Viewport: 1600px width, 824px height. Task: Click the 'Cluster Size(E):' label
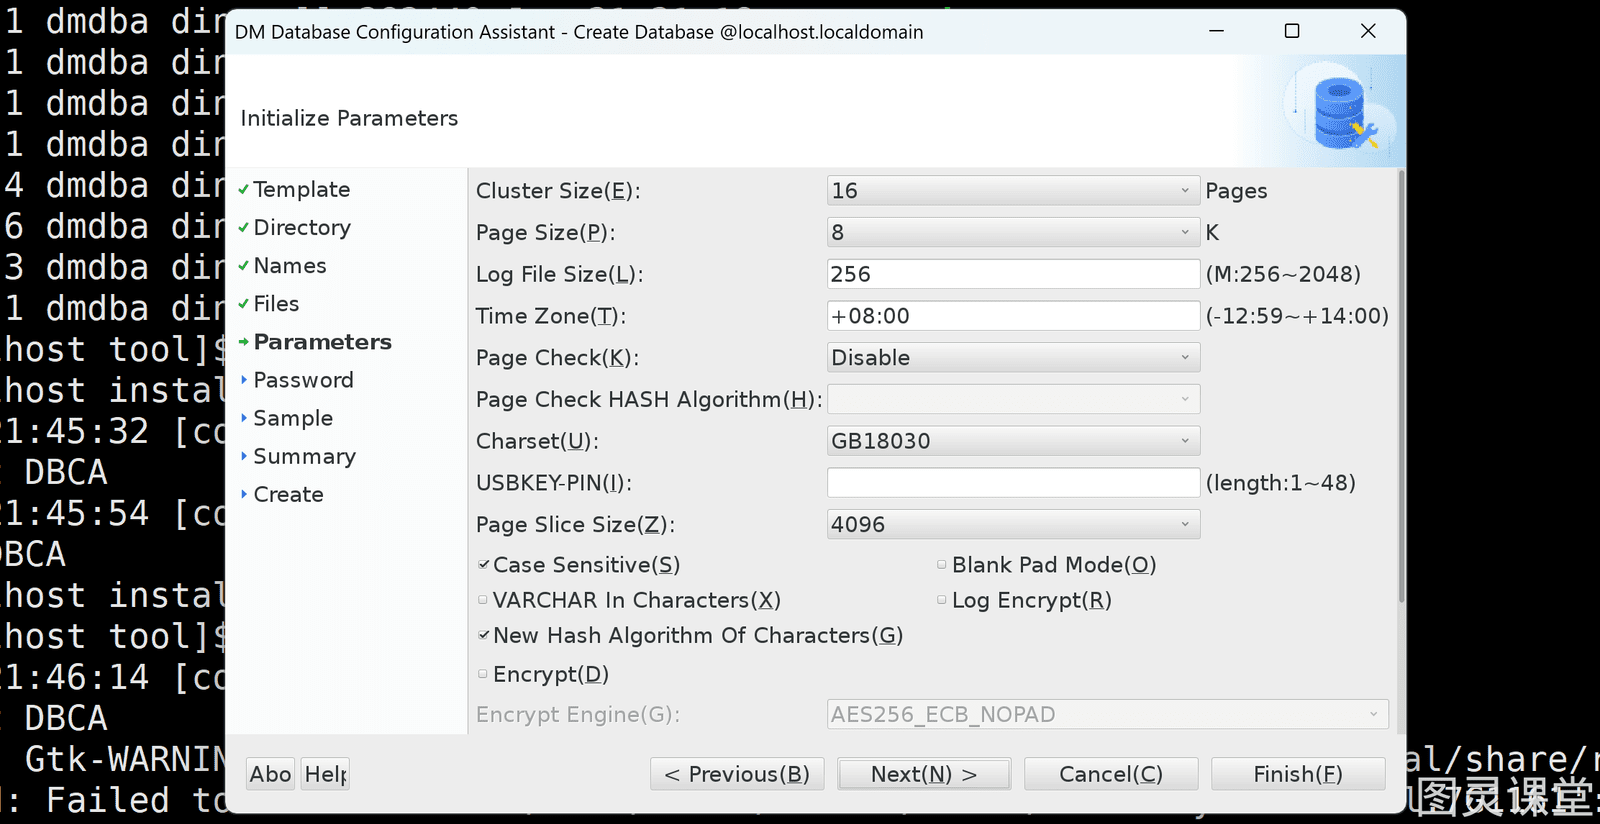[558, 190]
